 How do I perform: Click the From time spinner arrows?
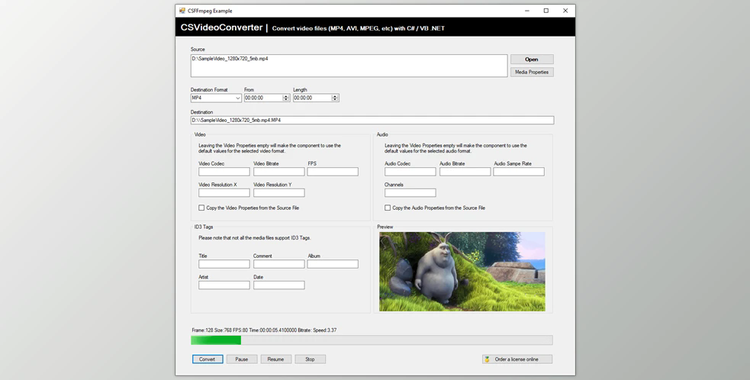coord(286,98)
